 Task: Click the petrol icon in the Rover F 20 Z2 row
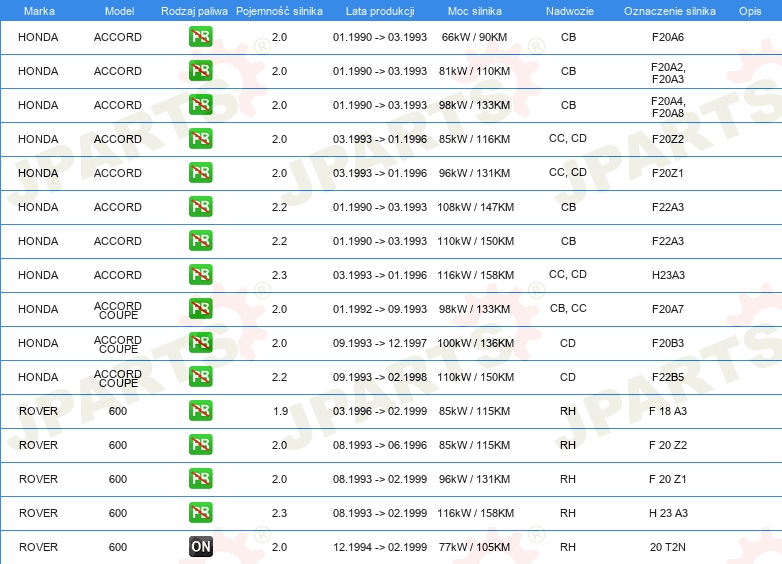(200, 444)
